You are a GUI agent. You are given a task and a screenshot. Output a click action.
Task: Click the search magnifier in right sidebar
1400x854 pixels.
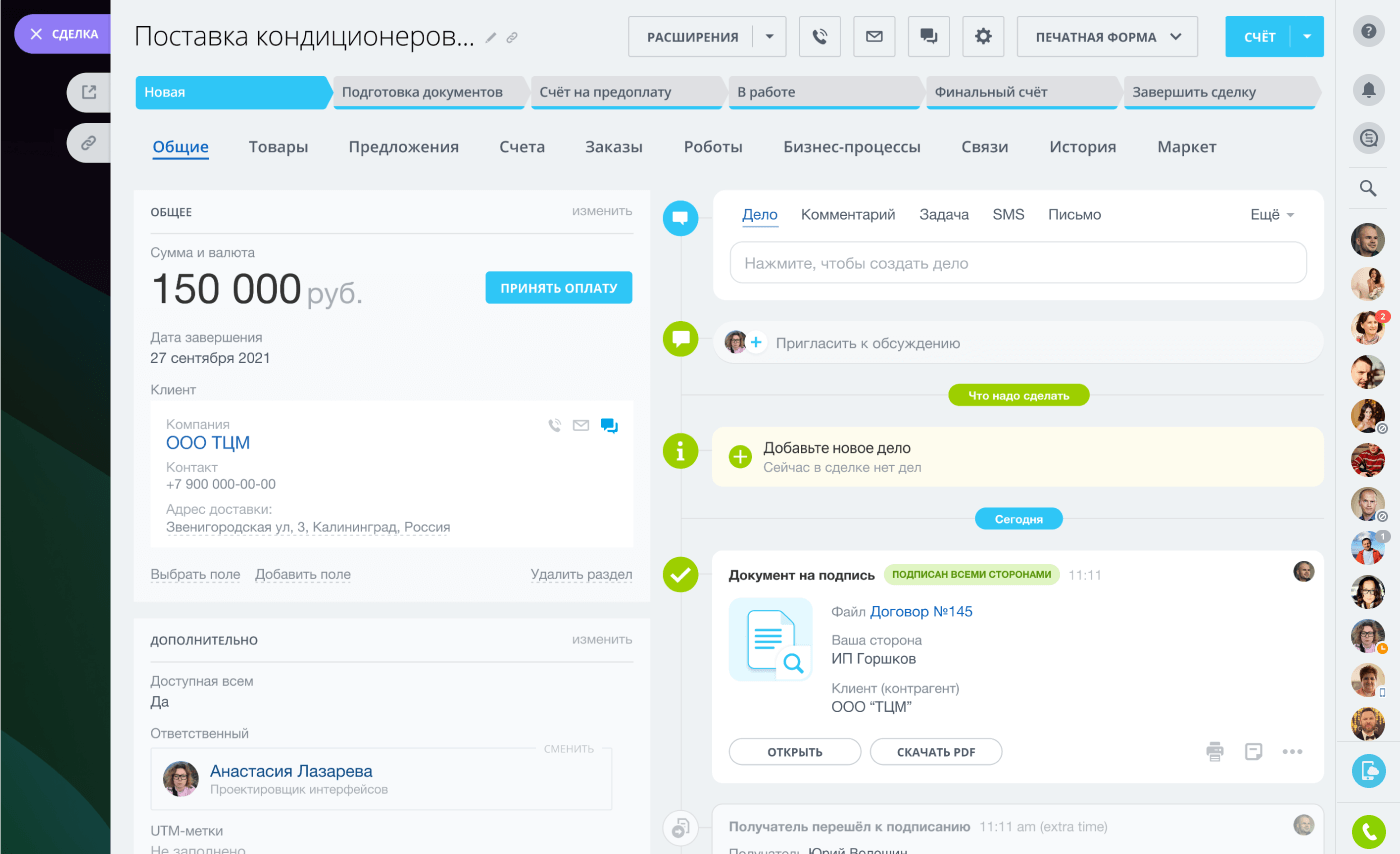pyautogui.click(x=1368, y=188)
